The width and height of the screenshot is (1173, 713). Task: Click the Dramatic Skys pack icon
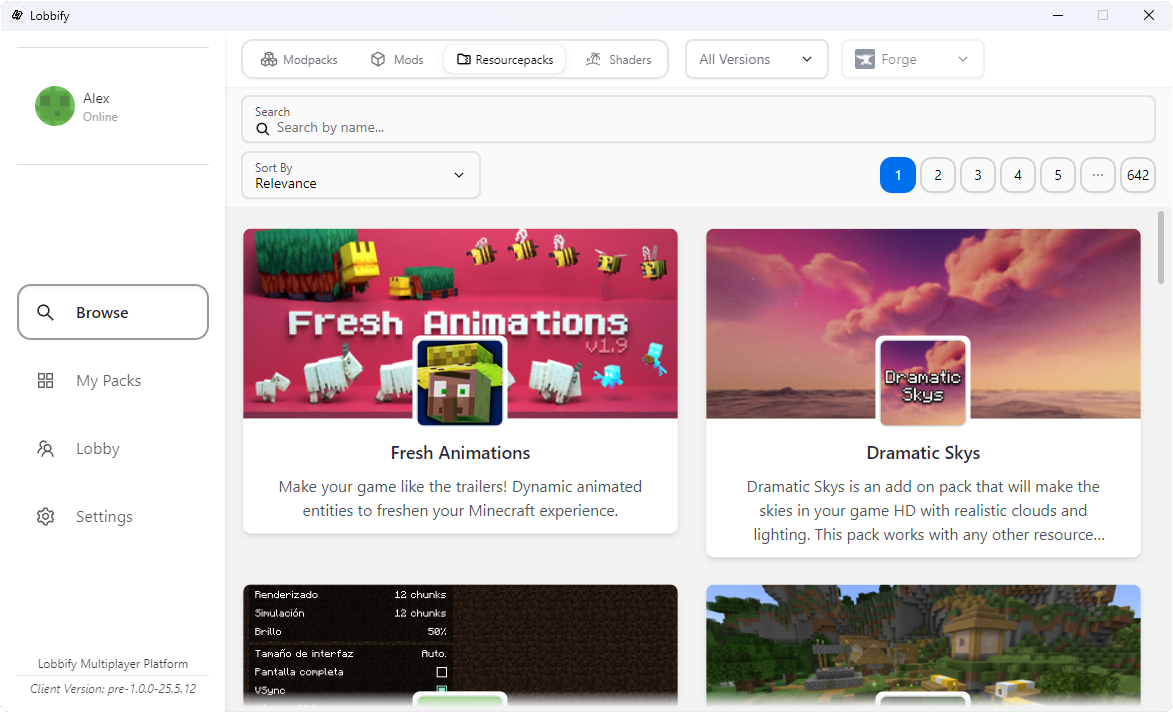coord(923,382)
